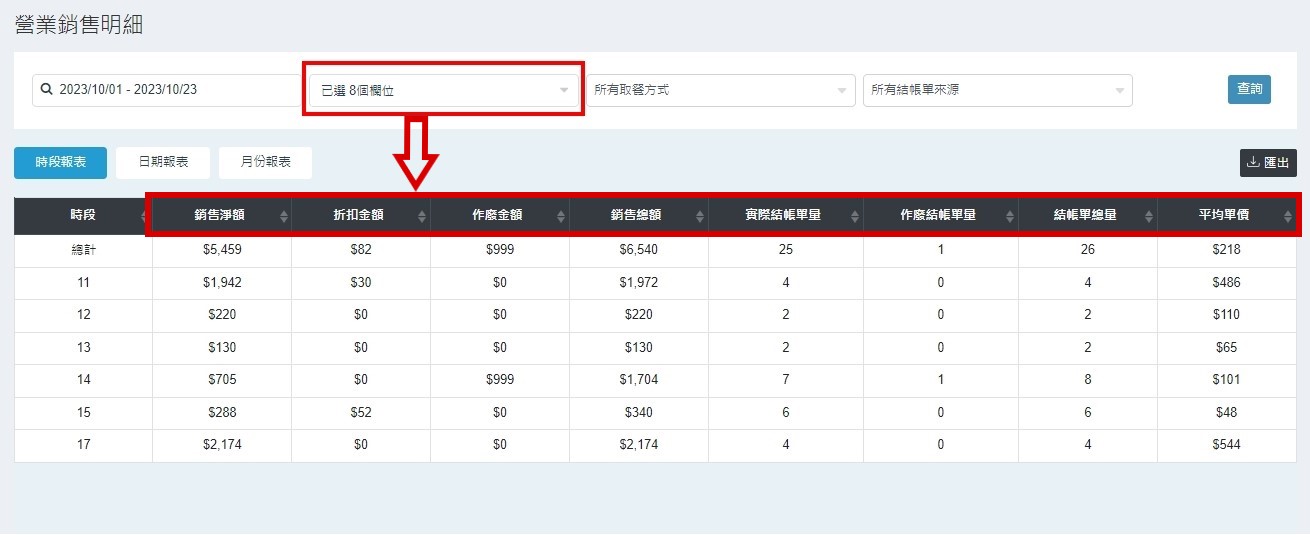The image size is (1310, 535).
Task: Switch to the 月份報表 tab
Action: pyautogui.click(x=265, y=162)
